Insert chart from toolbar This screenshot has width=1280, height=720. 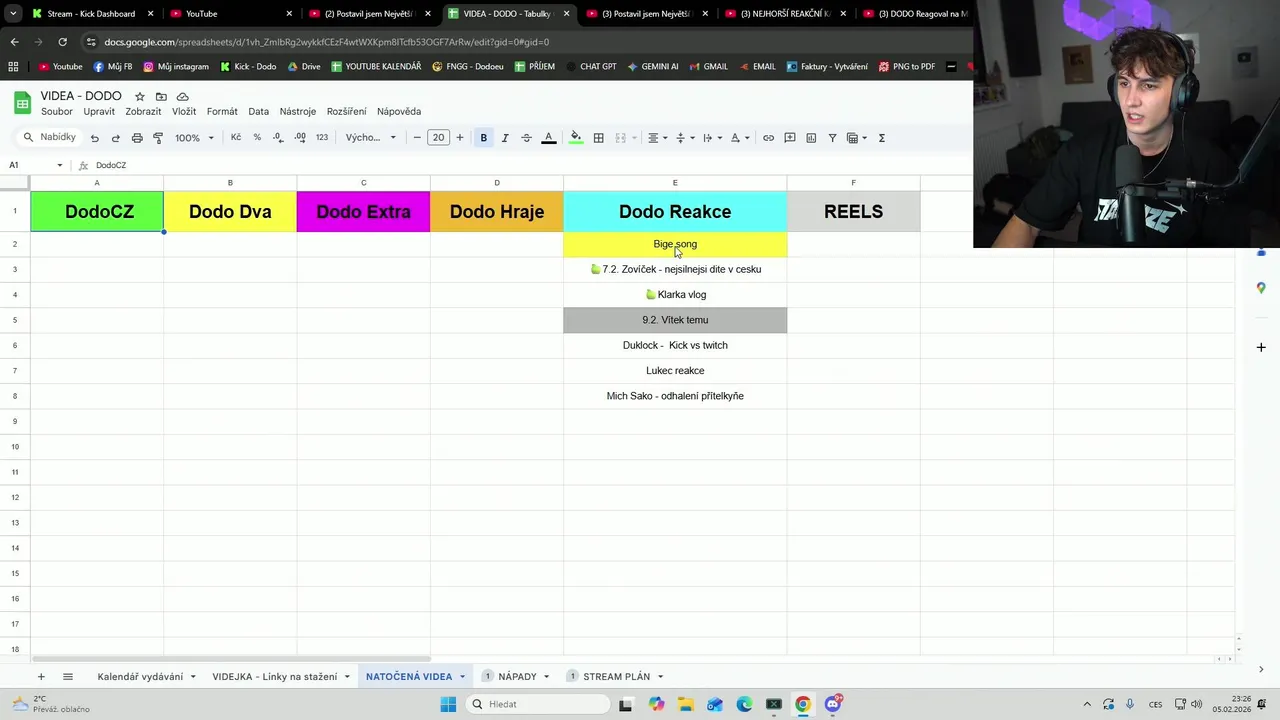(811, 138)
